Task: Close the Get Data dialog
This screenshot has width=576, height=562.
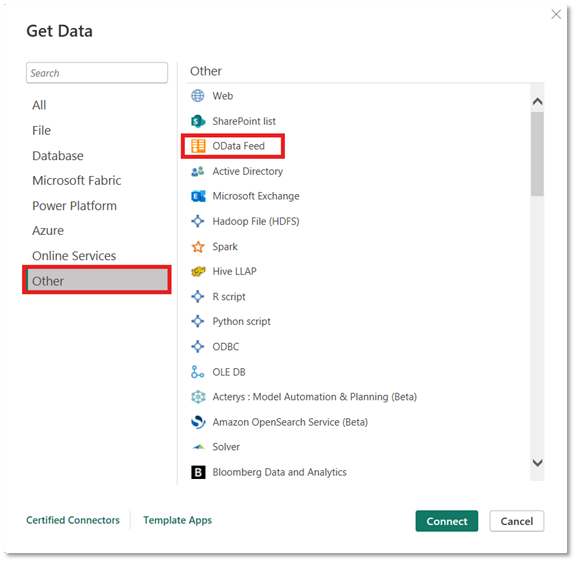Action: pyautogui.click(x=556, y=14)
